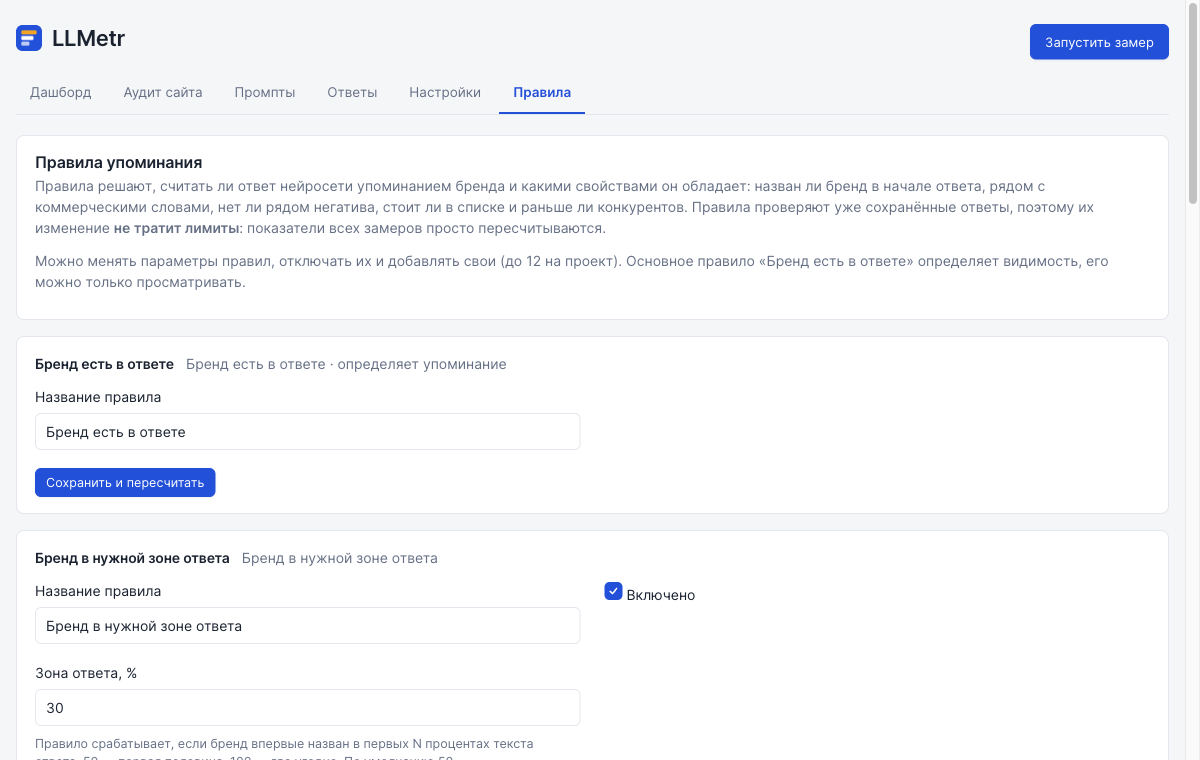Focus the name field "Бренд в нужной зоне ответа"
Image resolution: width=1200 pixels, height=760 pixels.
(308, 626)
